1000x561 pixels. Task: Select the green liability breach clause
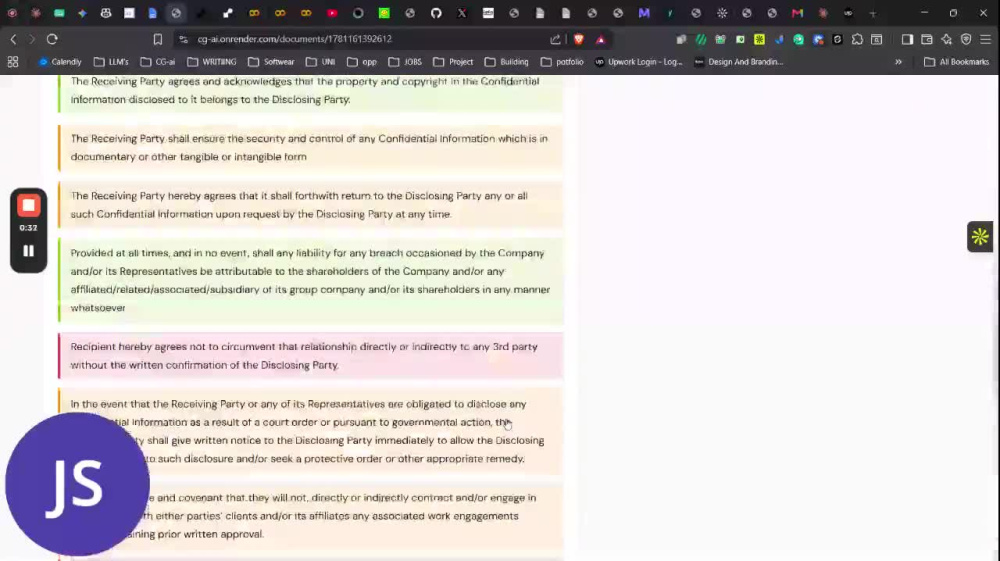tap(311, 280)
